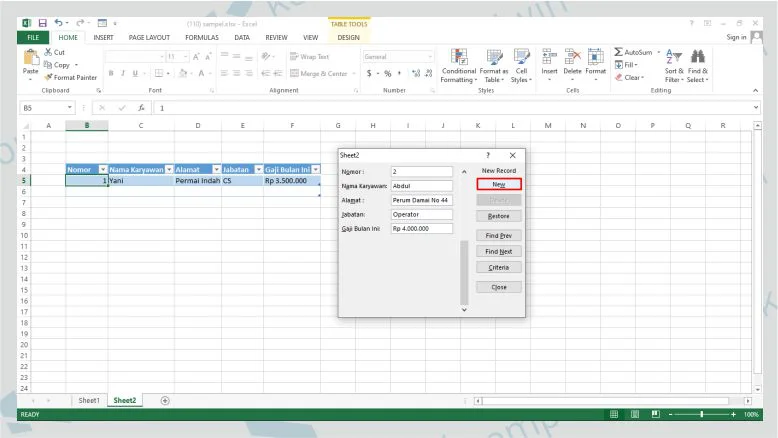Open the FILE menu

32,37
